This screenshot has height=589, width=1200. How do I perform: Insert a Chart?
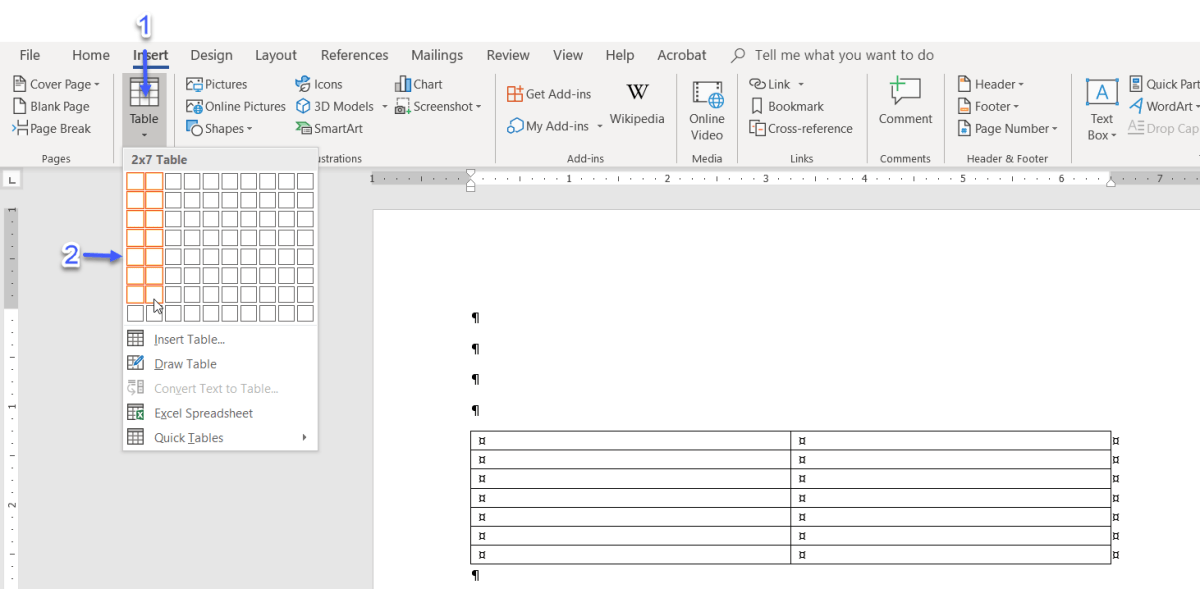[x=419, y=84]
